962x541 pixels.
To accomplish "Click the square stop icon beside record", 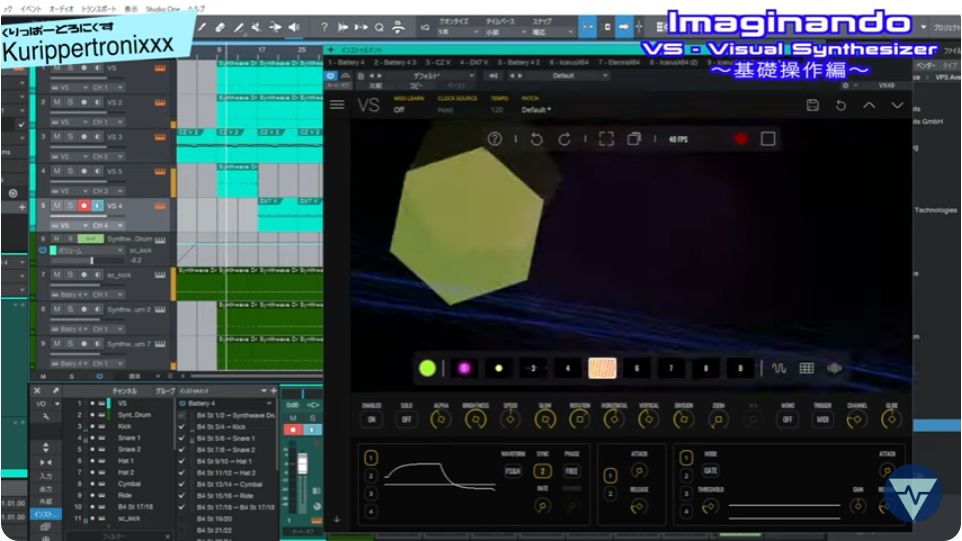I will [768, 139].
